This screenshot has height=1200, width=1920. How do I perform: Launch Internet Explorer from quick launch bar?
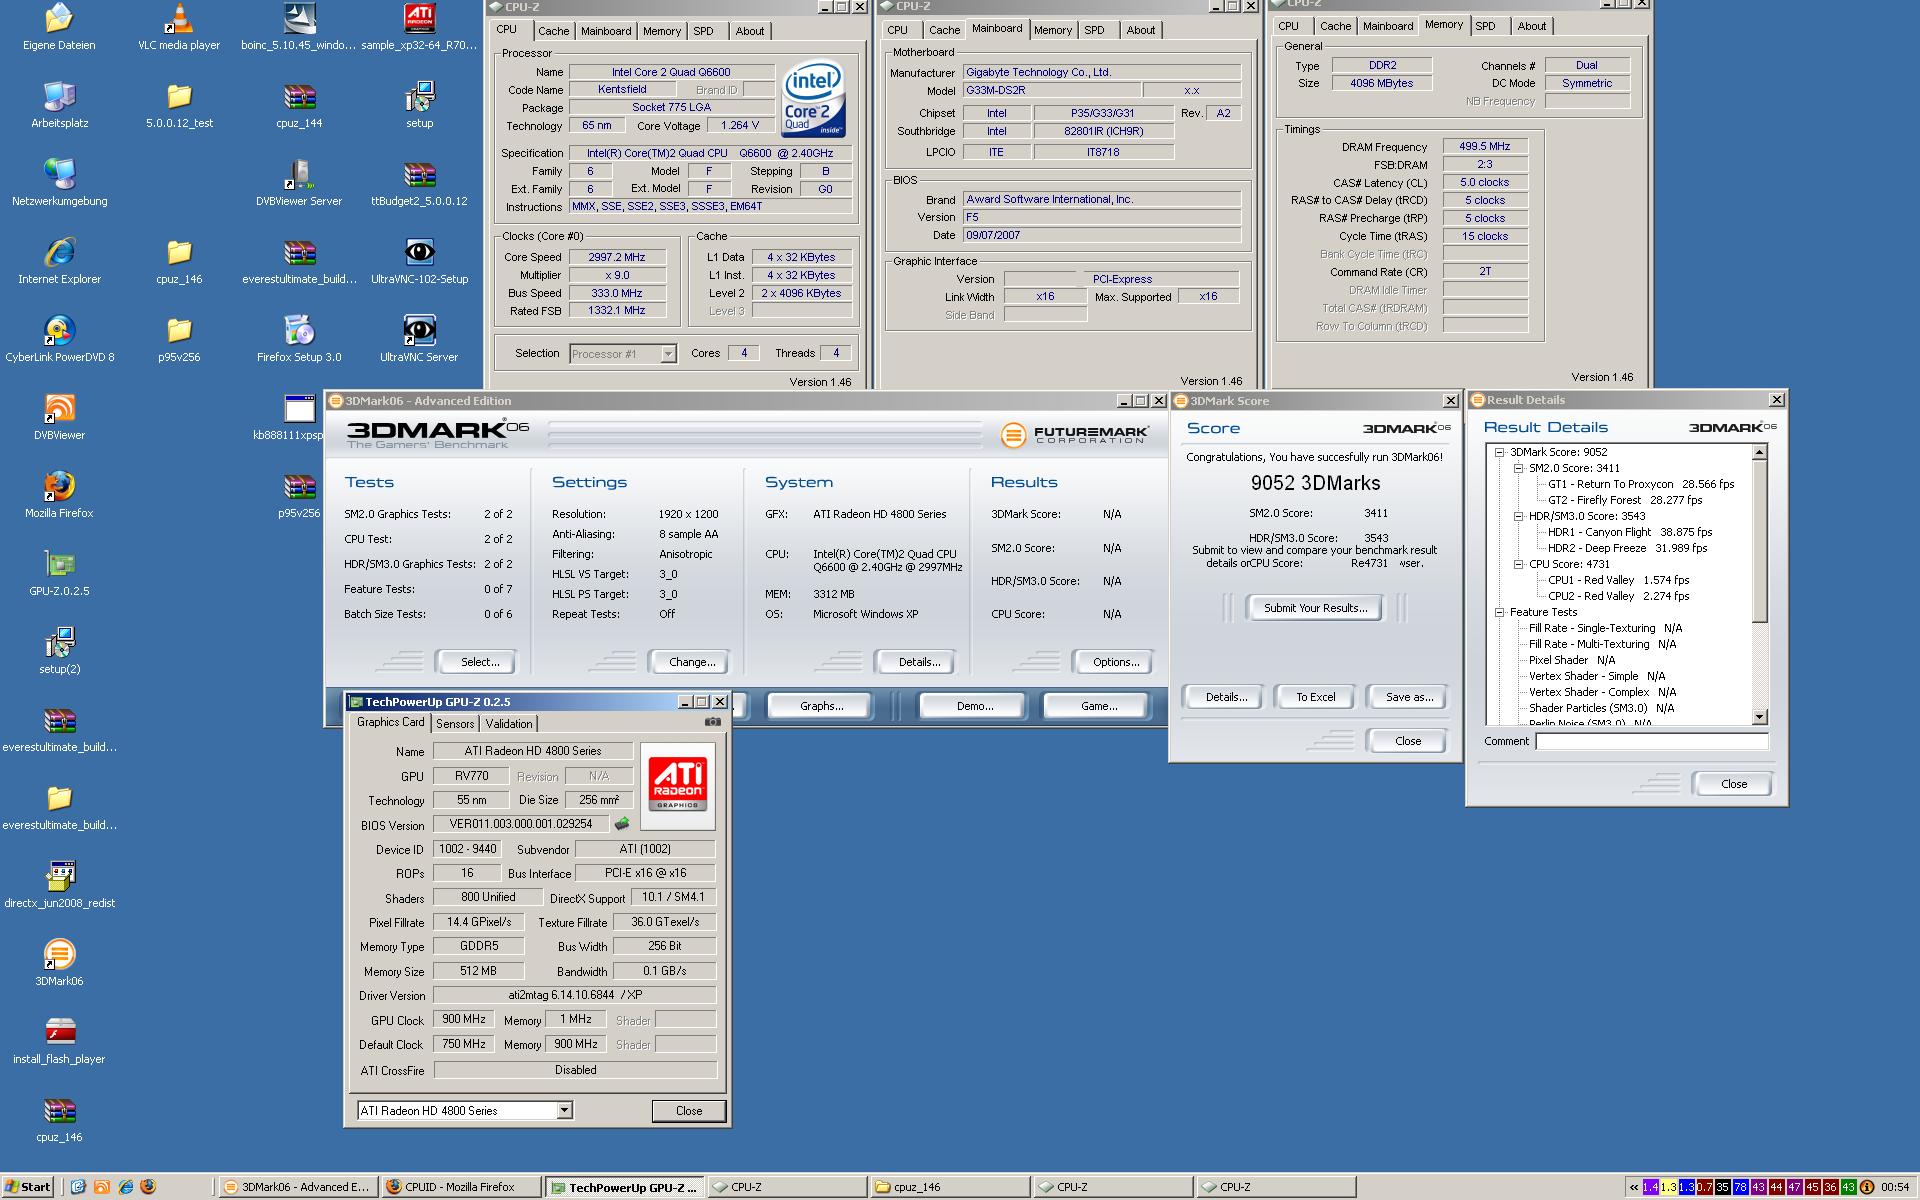[125, 1187]
